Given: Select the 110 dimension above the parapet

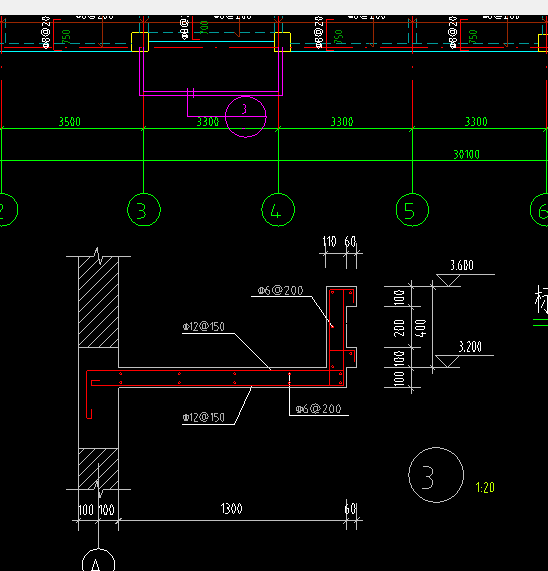Looking at the screenshot, I should coord(330,242).
